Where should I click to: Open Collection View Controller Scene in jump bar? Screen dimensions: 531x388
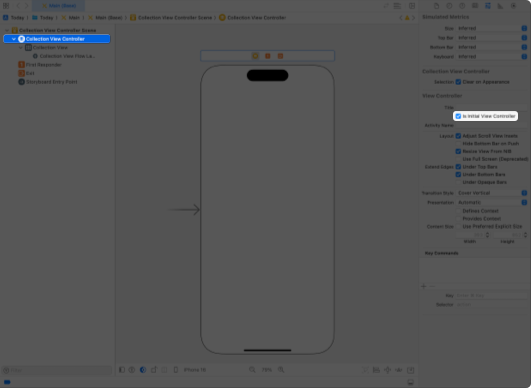point(171,18)
